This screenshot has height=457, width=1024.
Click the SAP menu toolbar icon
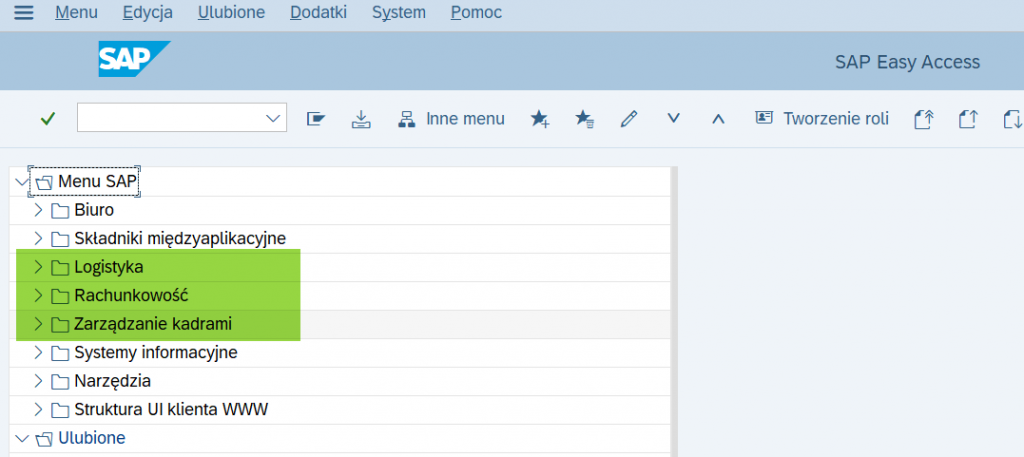click(x=317, y=119)
